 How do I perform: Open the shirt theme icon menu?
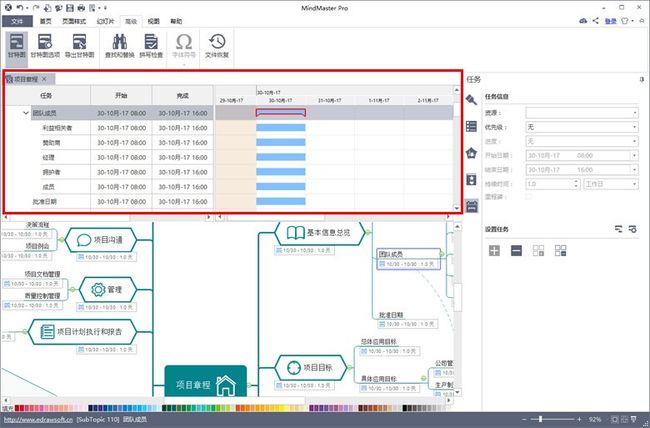(x=625, y=21)
